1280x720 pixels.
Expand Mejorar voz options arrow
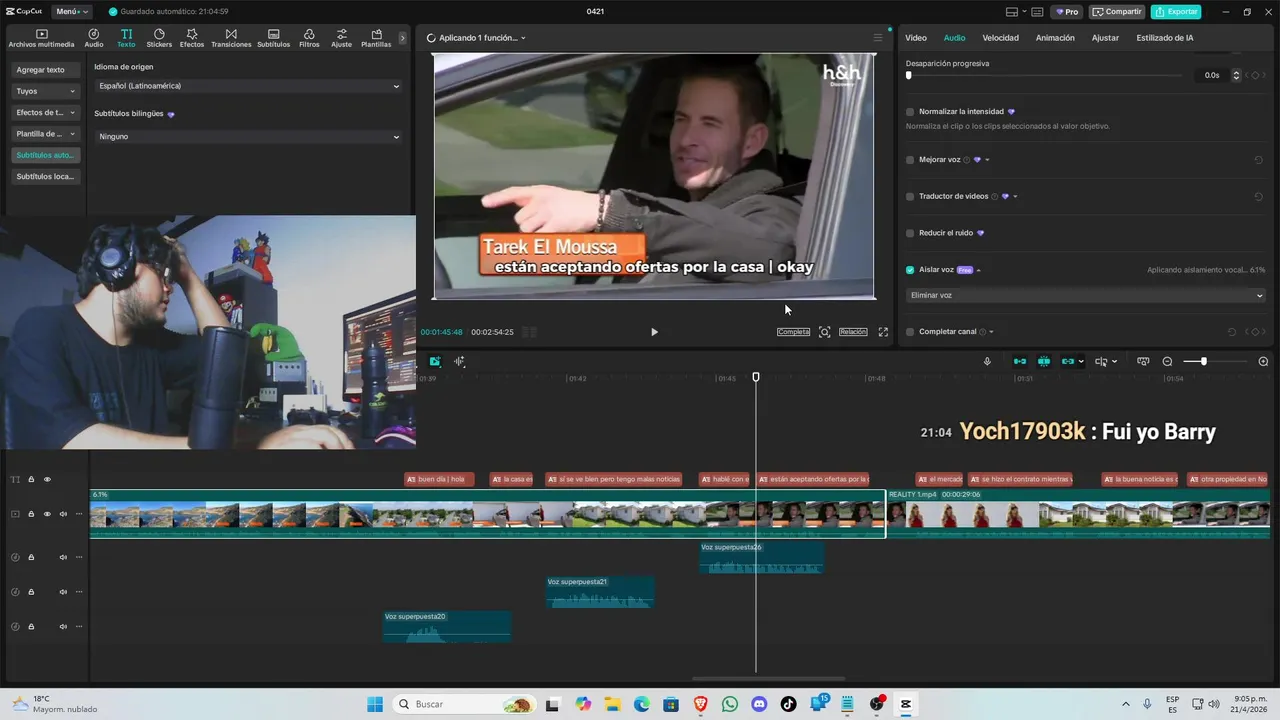[x=987, y=160]
